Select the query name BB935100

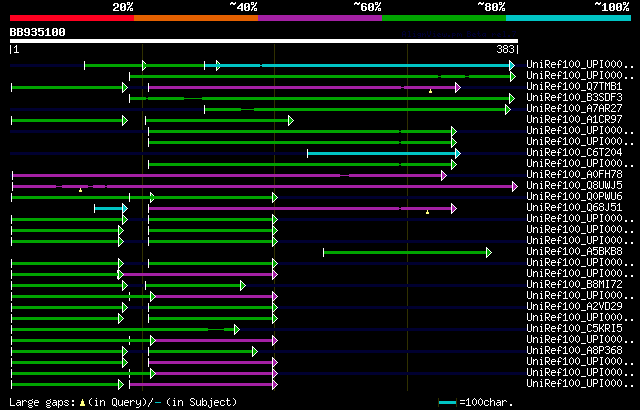pyautogui.click(x=38, y=32)
